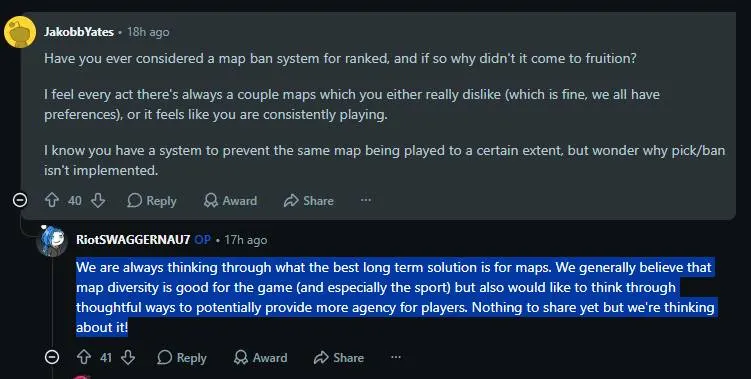Reply to RiotSWAGGERNAU7's comment
This screenshot has height=379, width=751.
click(x=182, y=358)
